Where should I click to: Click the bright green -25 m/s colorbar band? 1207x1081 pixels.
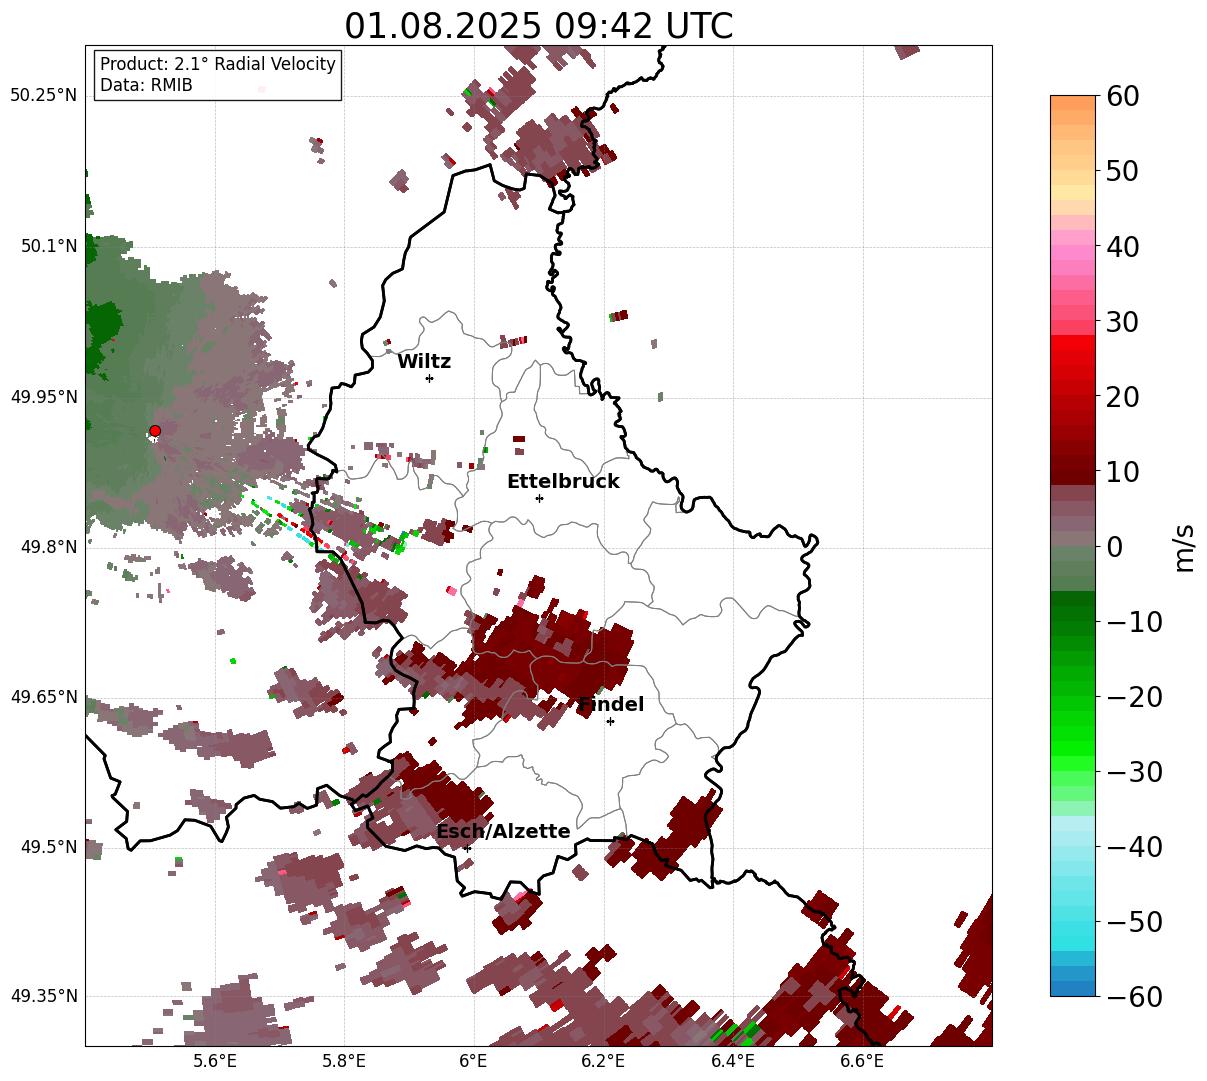pos(1073,733)
